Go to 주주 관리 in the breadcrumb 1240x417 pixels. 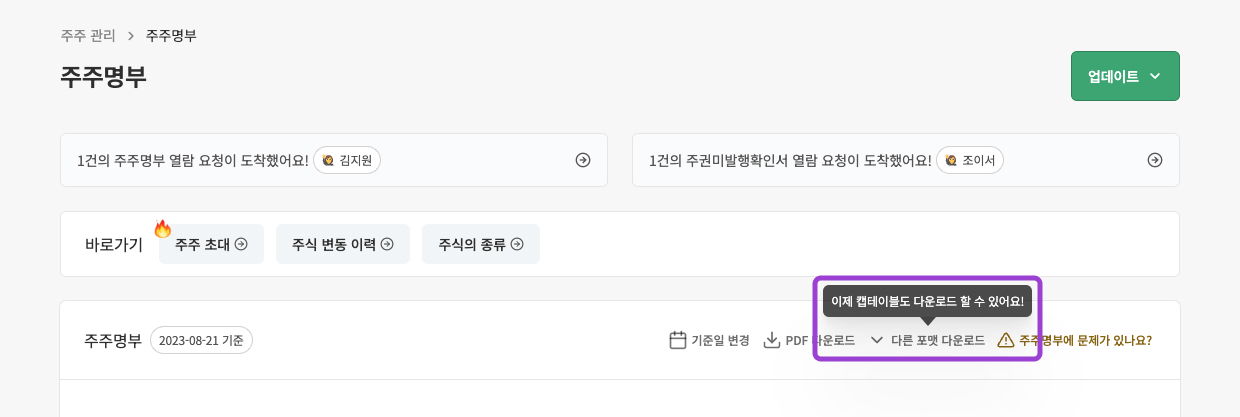pyautogui.click(x=88, y=36)
